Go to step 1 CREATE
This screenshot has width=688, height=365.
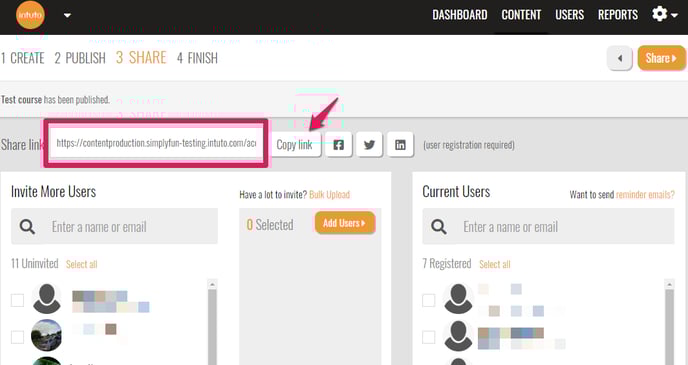[23, 58]
